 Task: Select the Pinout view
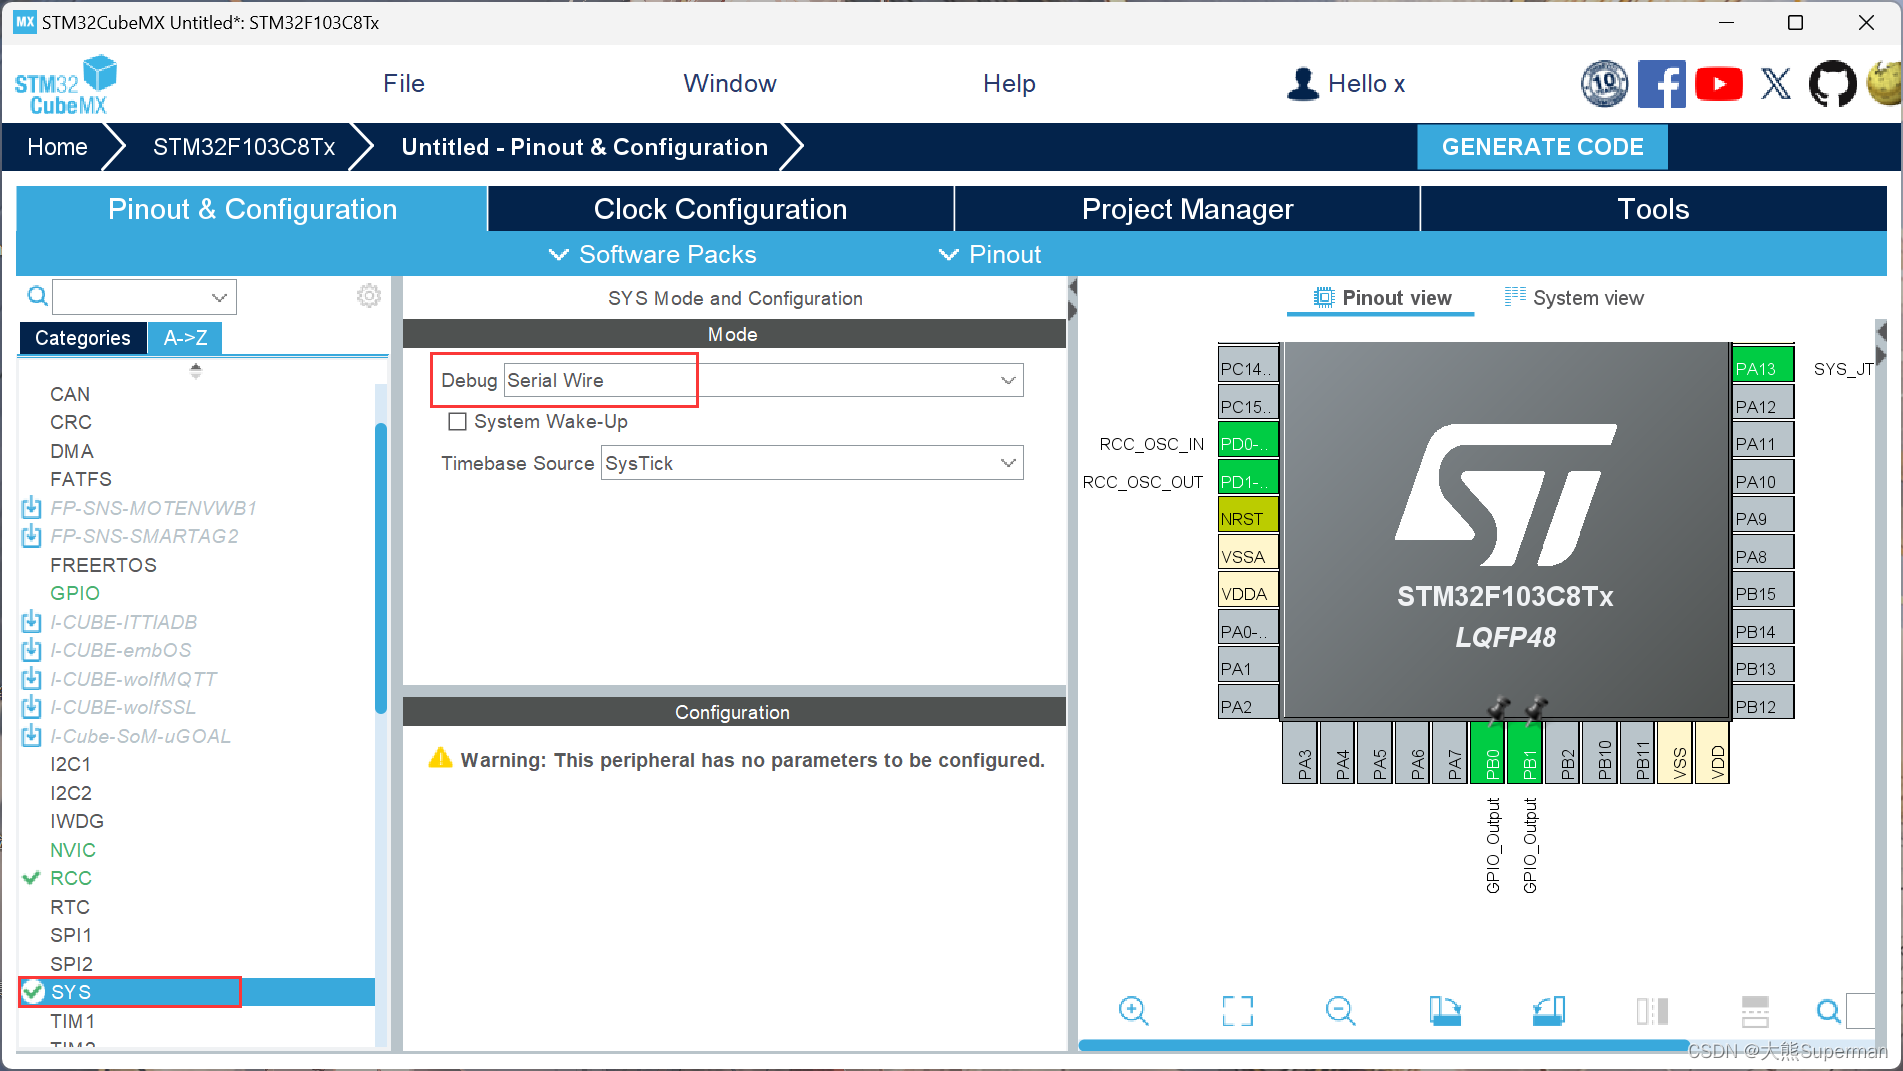click(1381, 298)
